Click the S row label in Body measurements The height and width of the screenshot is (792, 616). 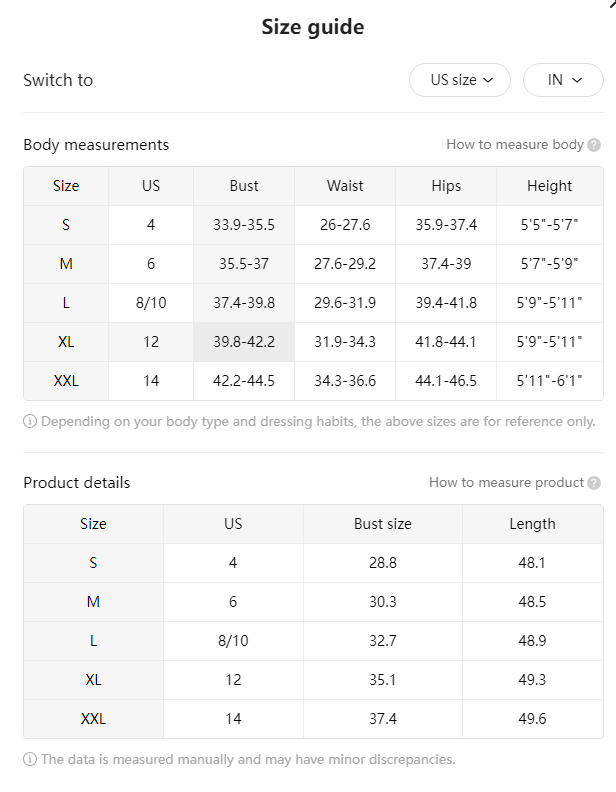[x=66, y=225]
